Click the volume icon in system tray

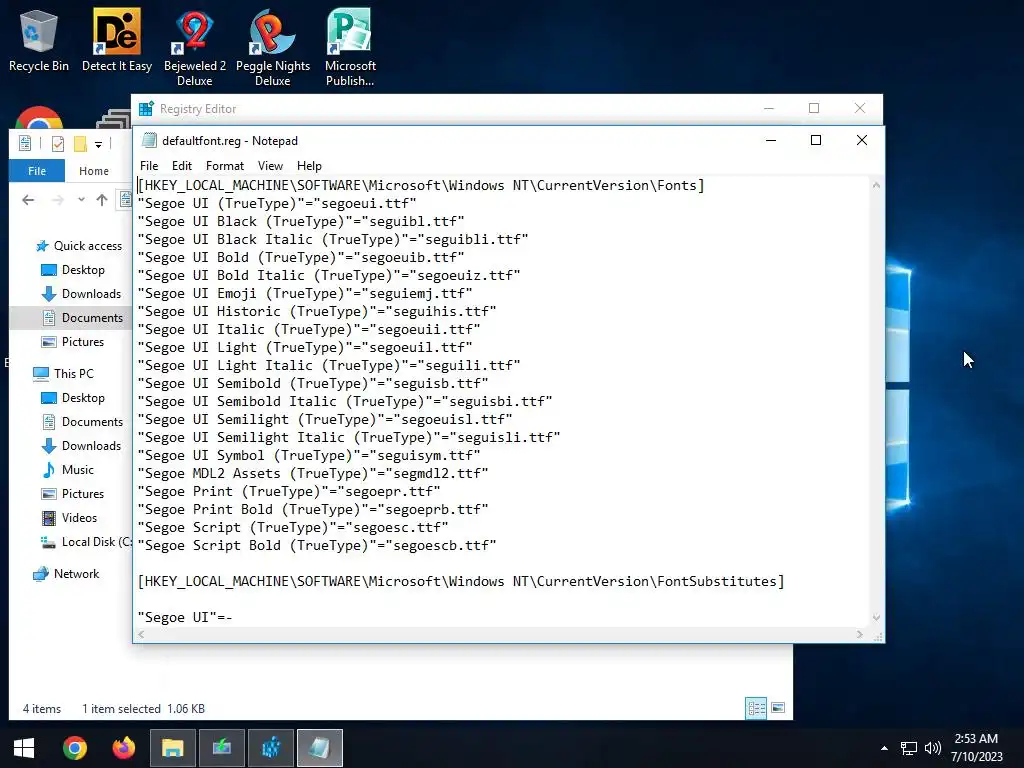pos(933,748)
